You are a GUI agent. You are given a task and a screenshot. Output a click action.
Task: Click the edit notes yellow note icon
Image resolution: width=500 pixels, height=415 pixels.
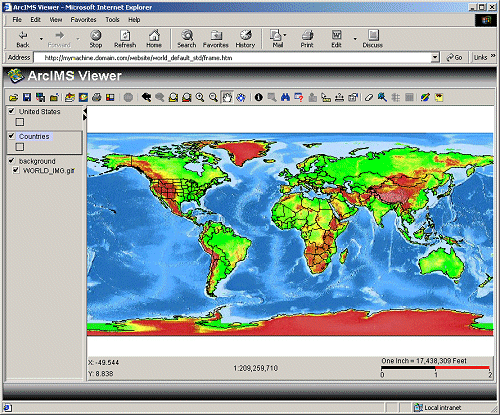click(439, 98)
